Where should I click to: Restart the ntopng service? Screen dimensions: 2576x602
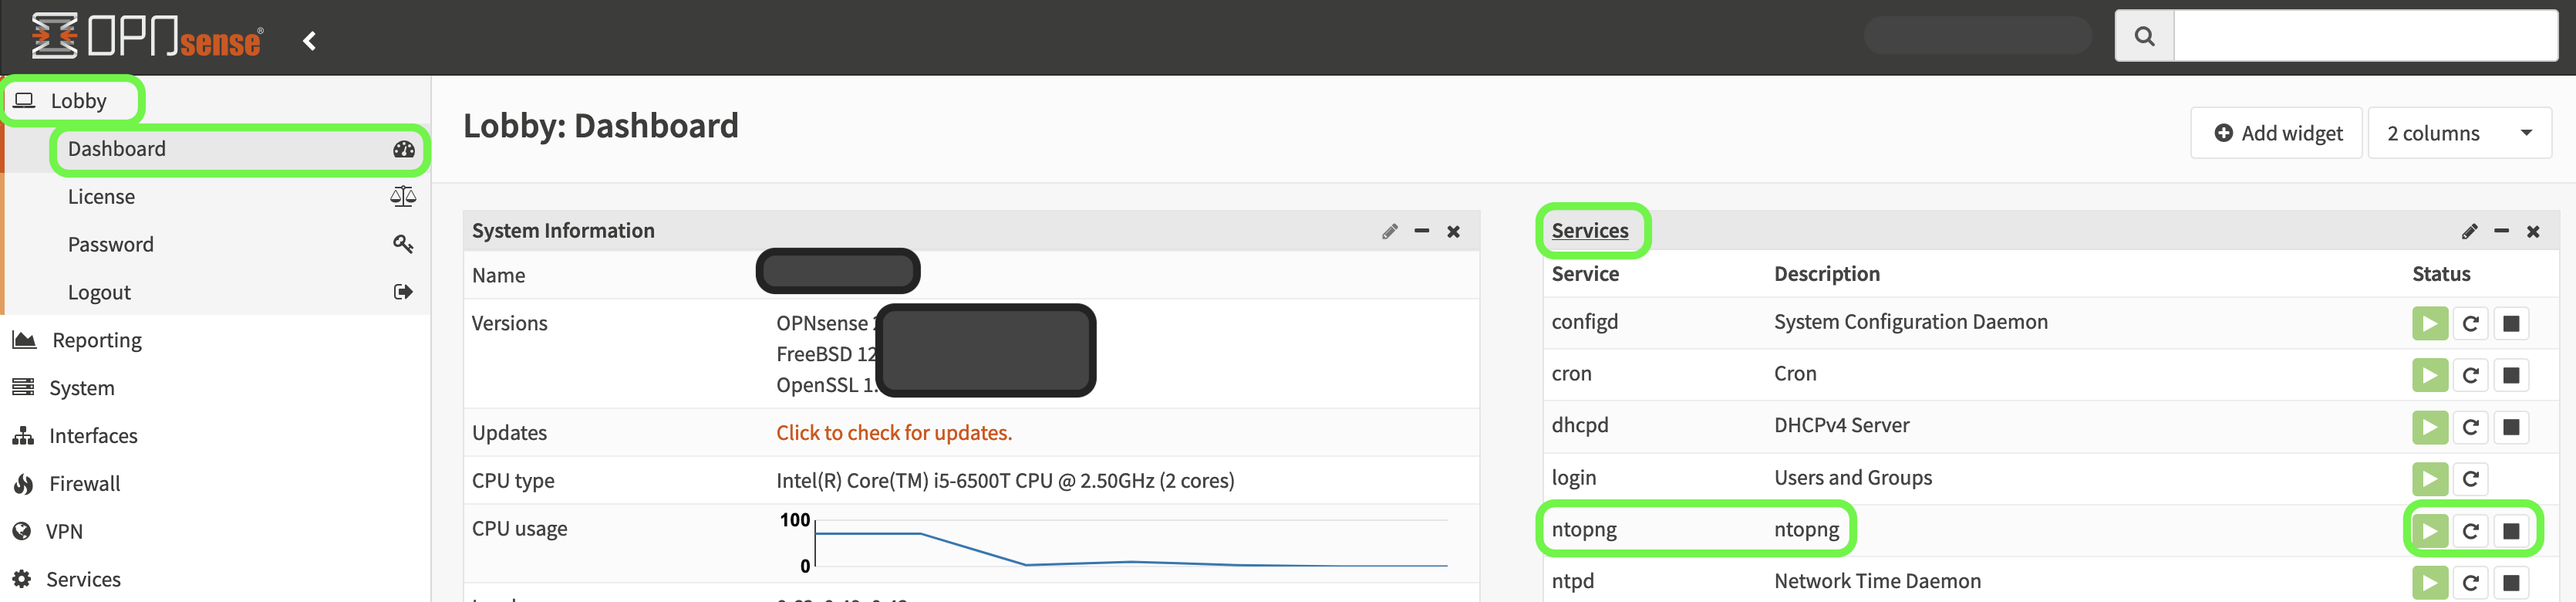point(2470,531)
